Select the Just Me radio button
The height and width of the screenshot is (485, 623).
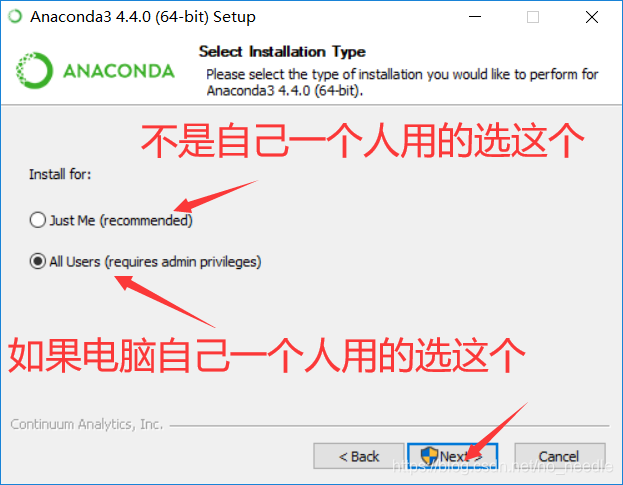[38, 220]
